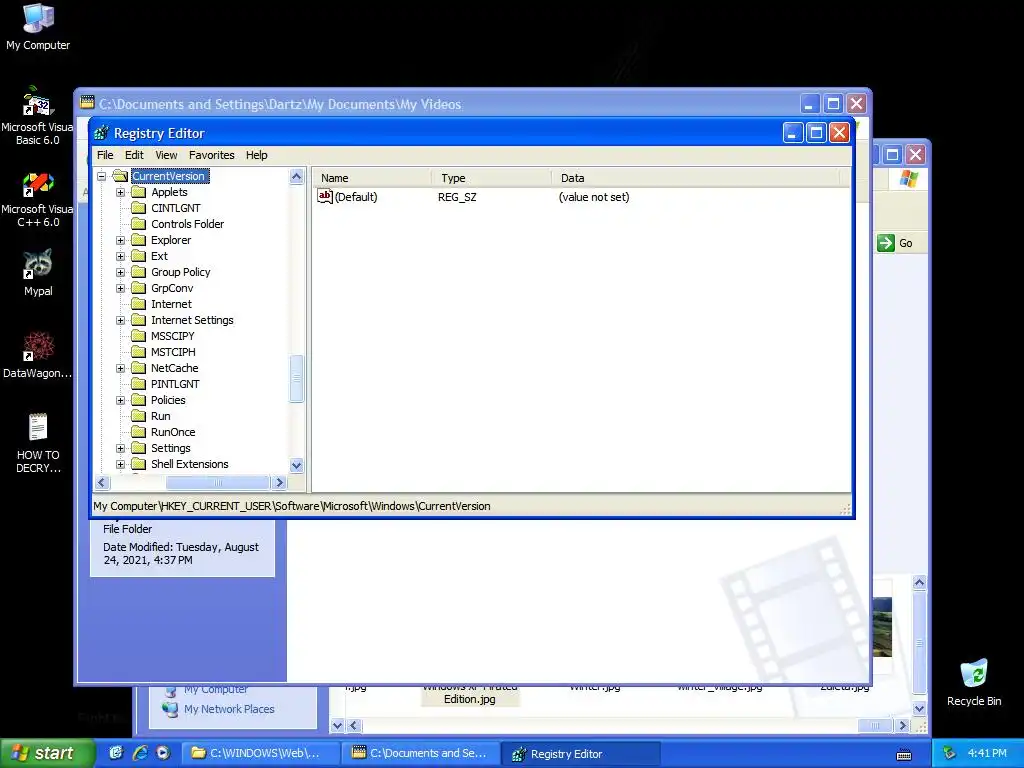The image size is (1024, 768).
Task: Expand the Policies key
Action: pyautogui.click(x=121, y=400)
